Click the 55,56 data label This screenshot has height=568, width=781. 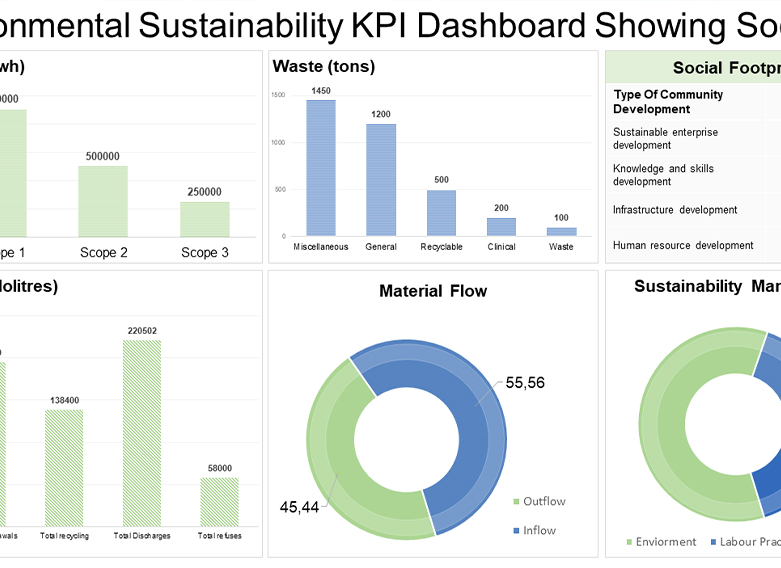pos(525,382)
